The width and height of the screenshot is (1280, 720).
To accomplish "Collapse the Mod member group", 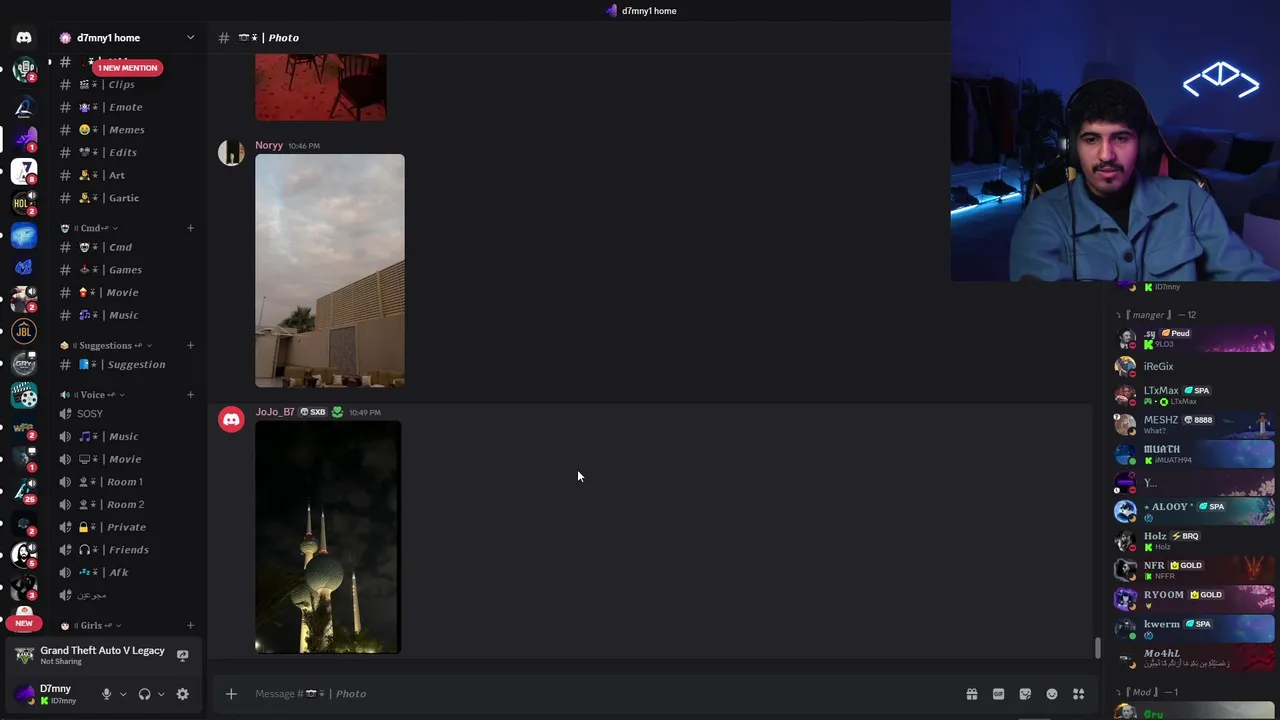I will [1146, 692].
